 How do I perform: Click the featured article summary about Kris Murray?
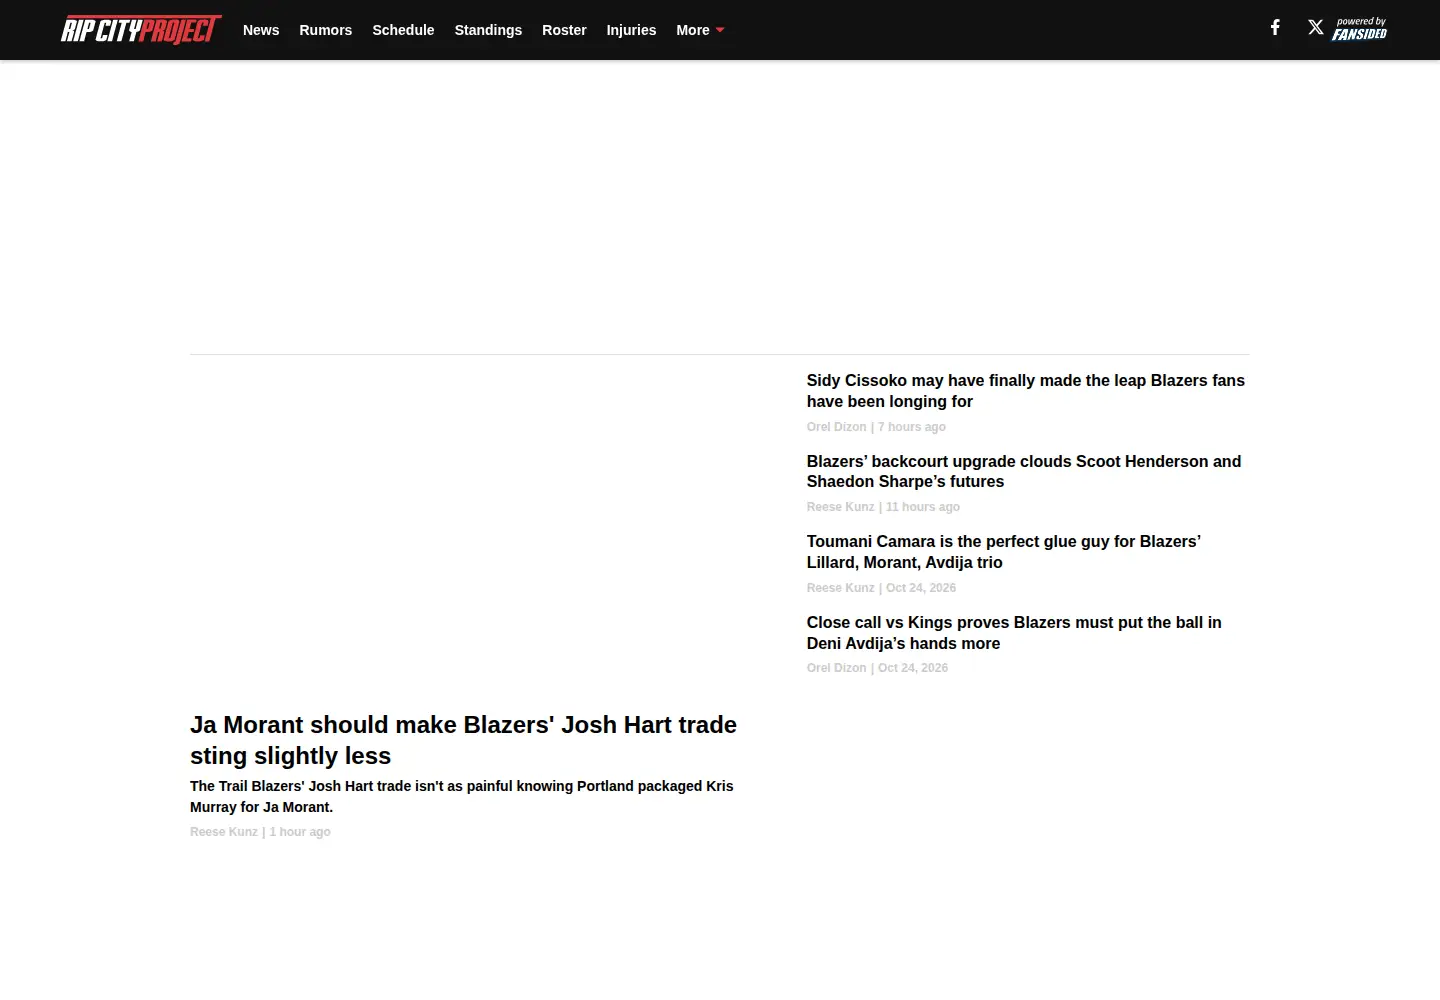pyautogui.click(x=462, y=797)
